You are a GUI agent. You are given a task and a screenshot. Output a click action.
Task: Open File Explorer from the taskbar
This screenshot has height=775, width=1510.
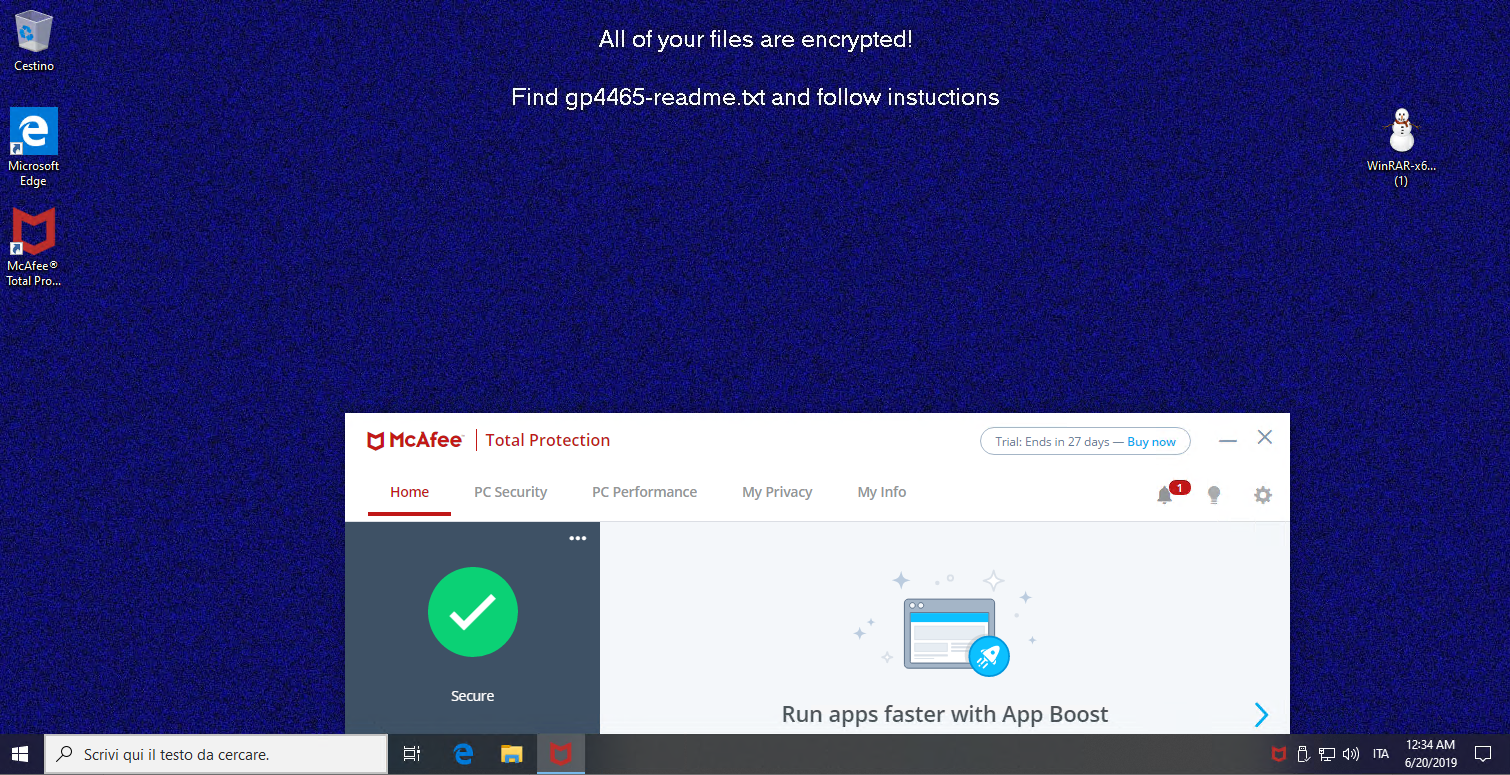pos(512,755)
